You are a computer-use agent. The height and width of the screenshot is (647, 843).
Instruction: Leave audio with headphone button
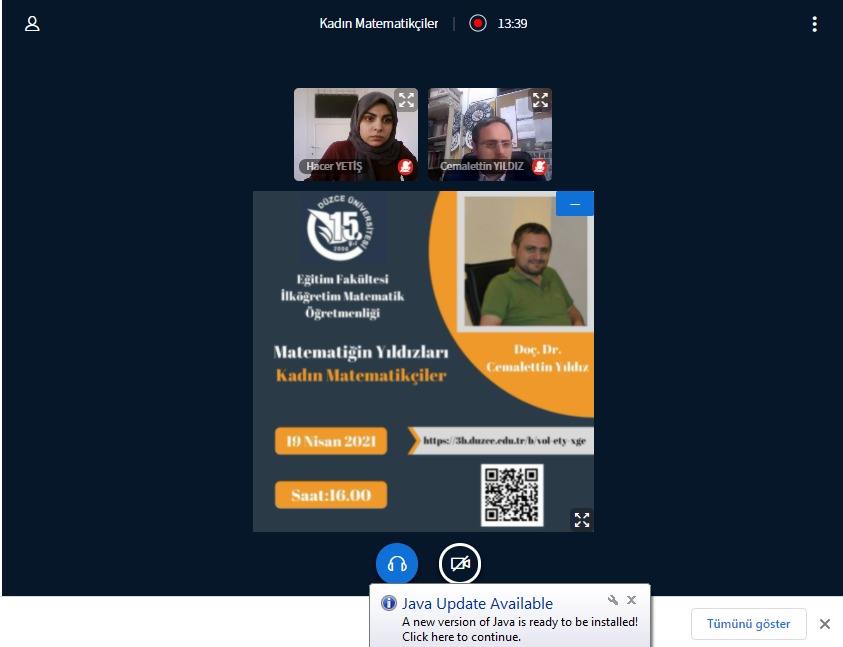tap(397, 564)
